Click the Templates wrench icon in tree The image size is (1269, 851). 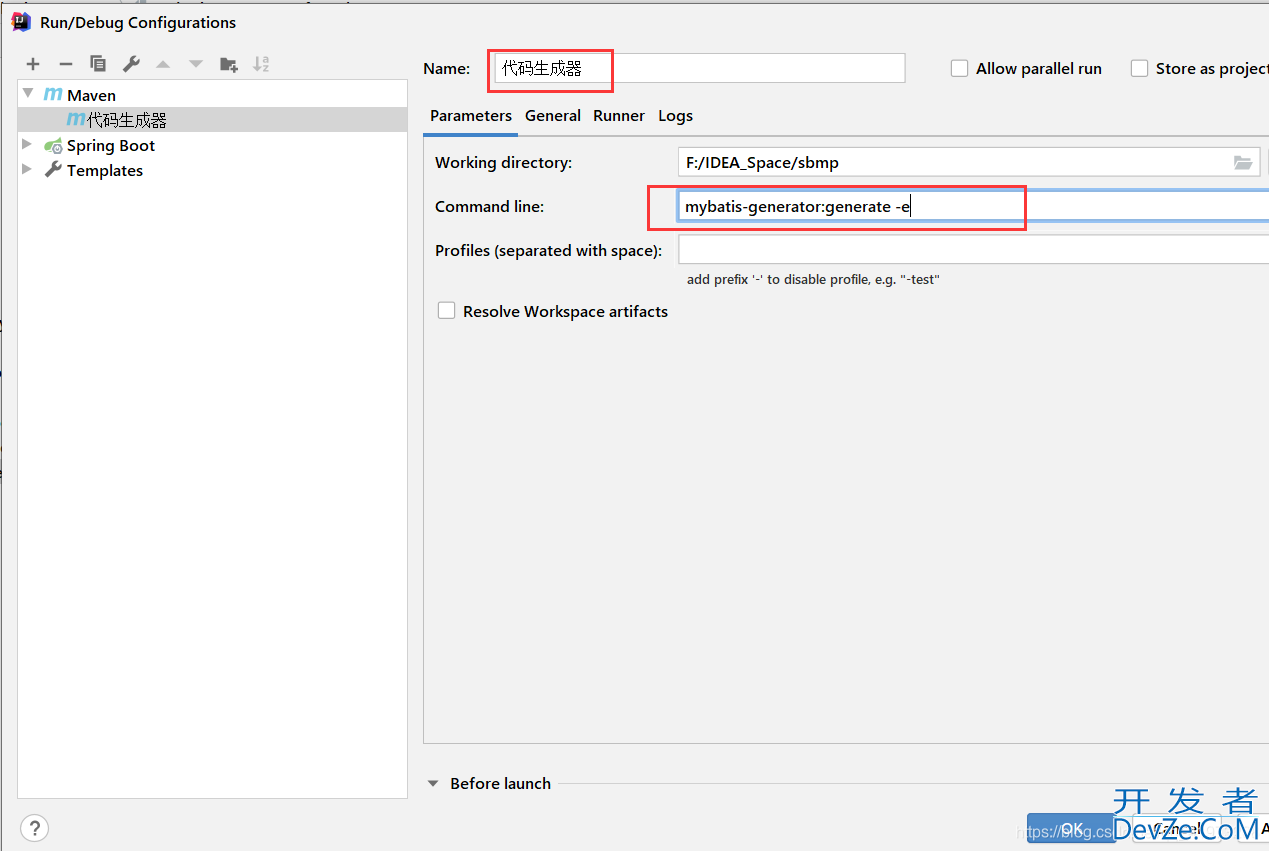pos(54,170)
